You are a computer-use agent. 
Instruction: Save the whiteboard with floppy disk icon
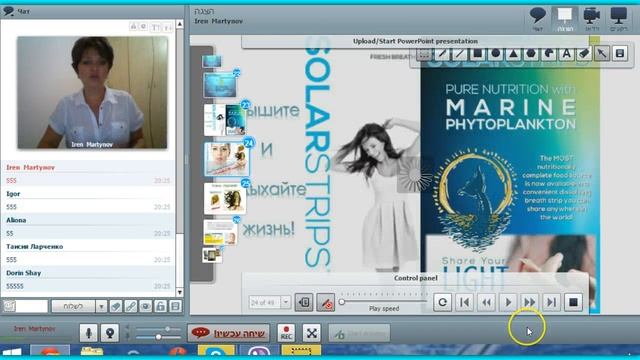point(620,53)
